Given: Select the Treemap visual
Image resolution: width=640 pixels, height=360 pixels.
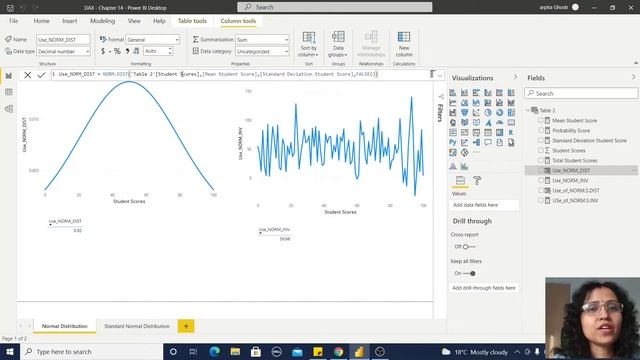Looking at the screenshot, I should click(511, 112).
